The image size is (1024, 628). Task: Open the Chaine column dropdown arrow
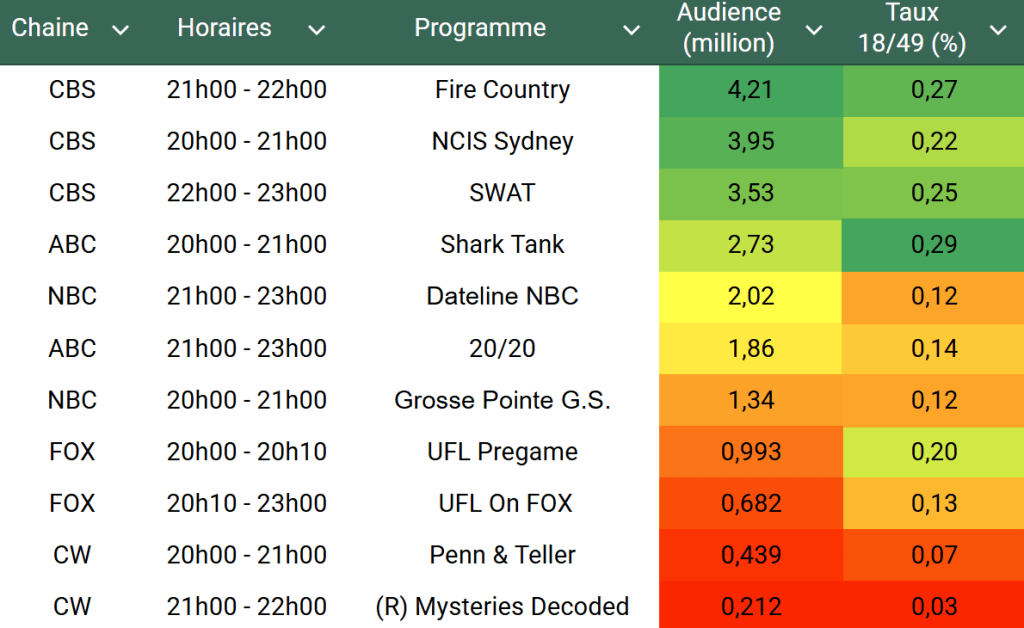click(121, 30)
